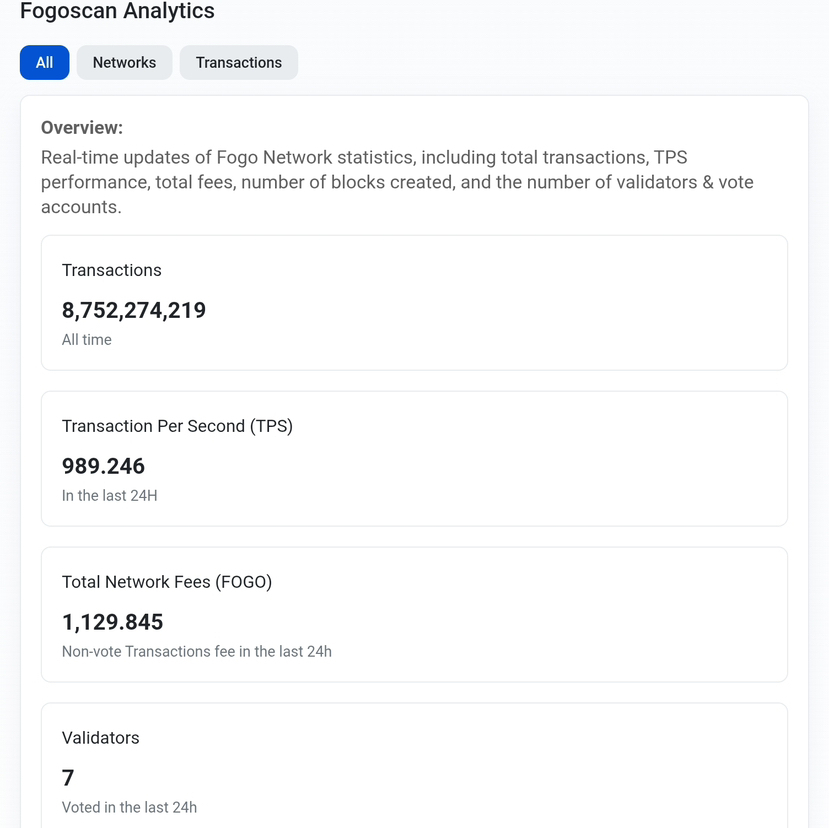This screenshot has width=829, height=828.
Task: Select the All filter tab
Action: (44, 62)
